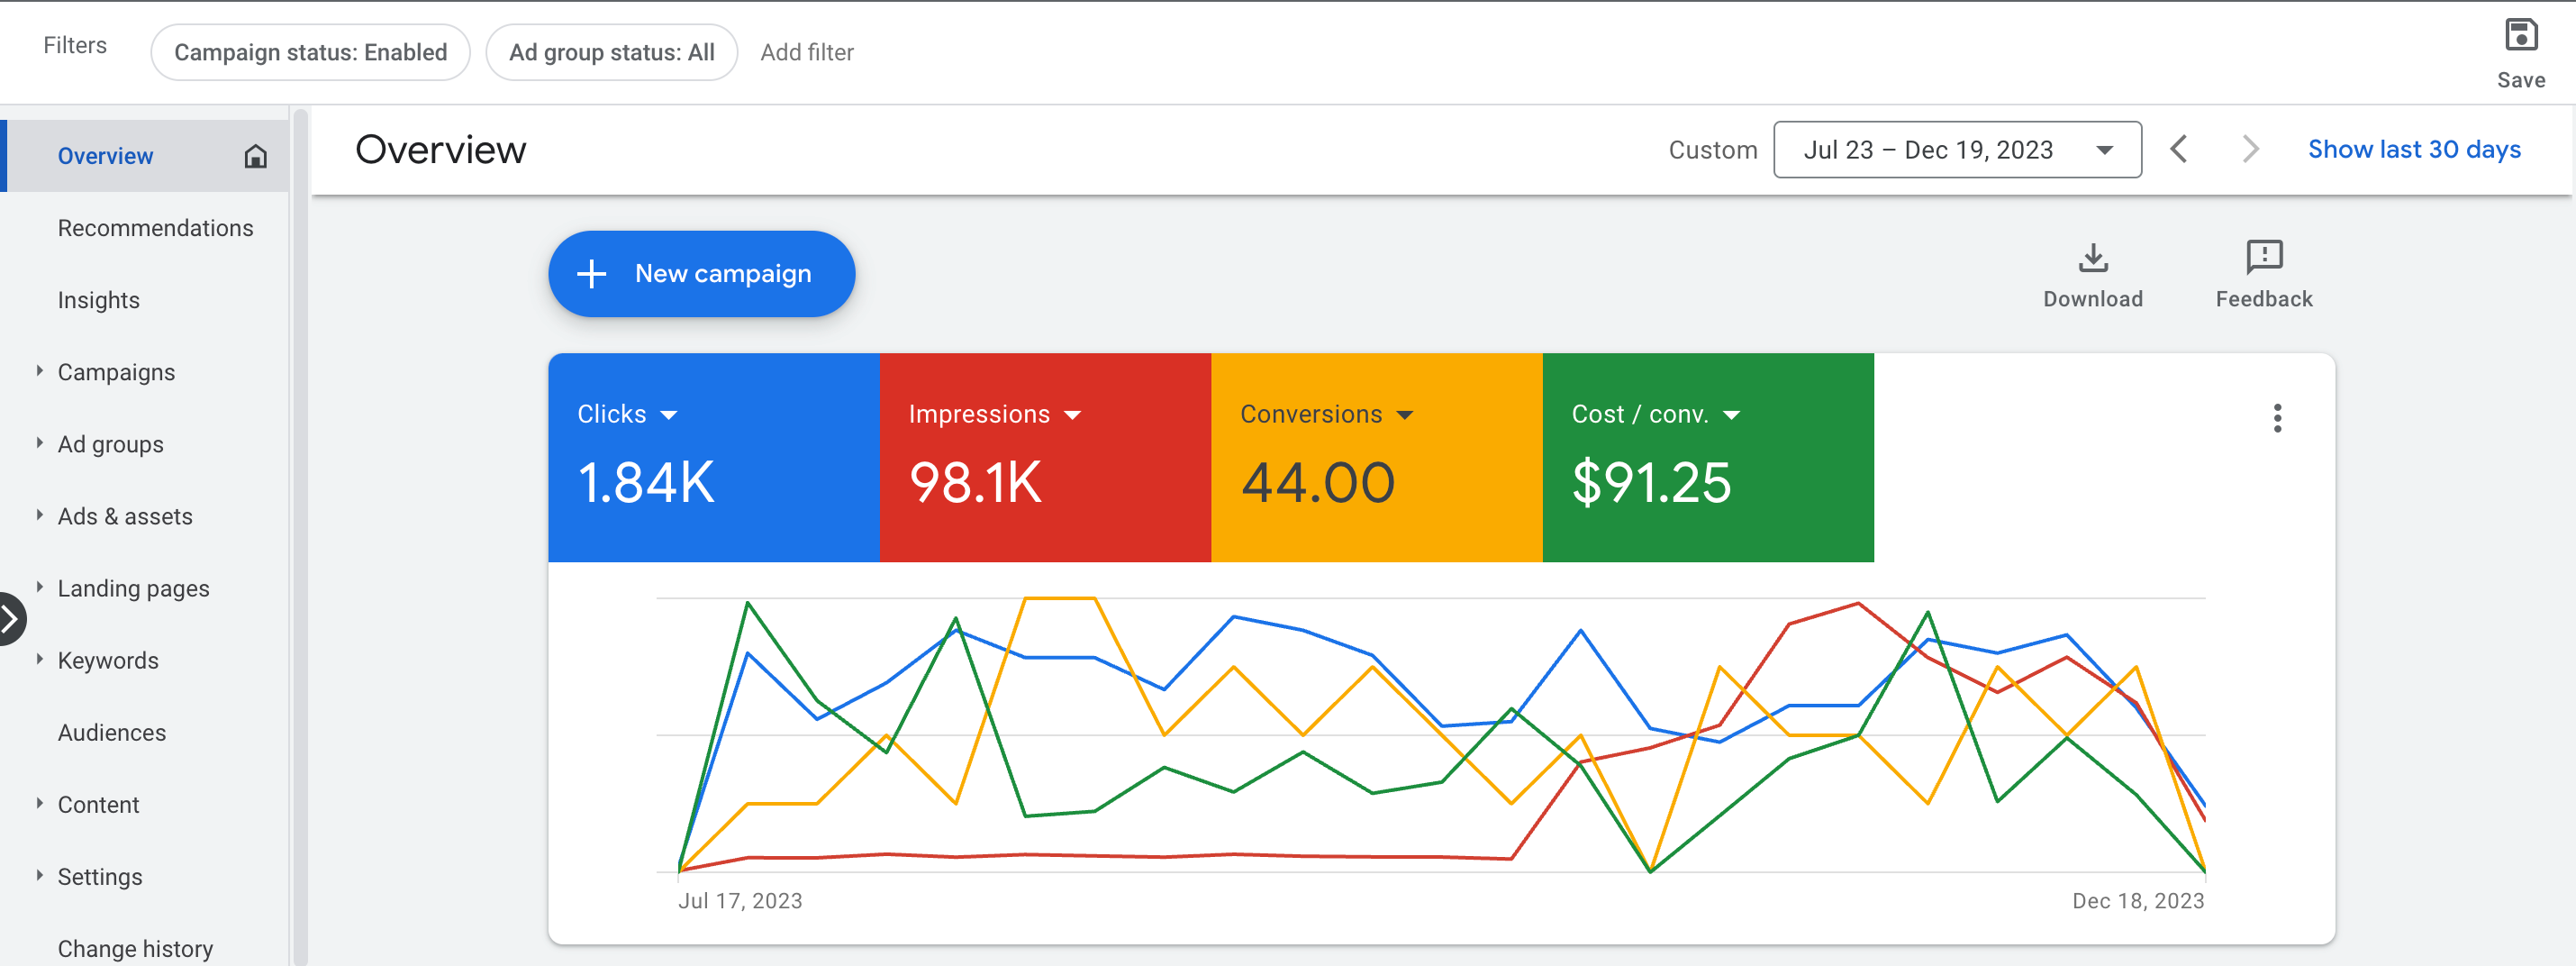Click Show last 30 days link
This screenshot has width=2576, height=966.
[x=2413, y=150]
